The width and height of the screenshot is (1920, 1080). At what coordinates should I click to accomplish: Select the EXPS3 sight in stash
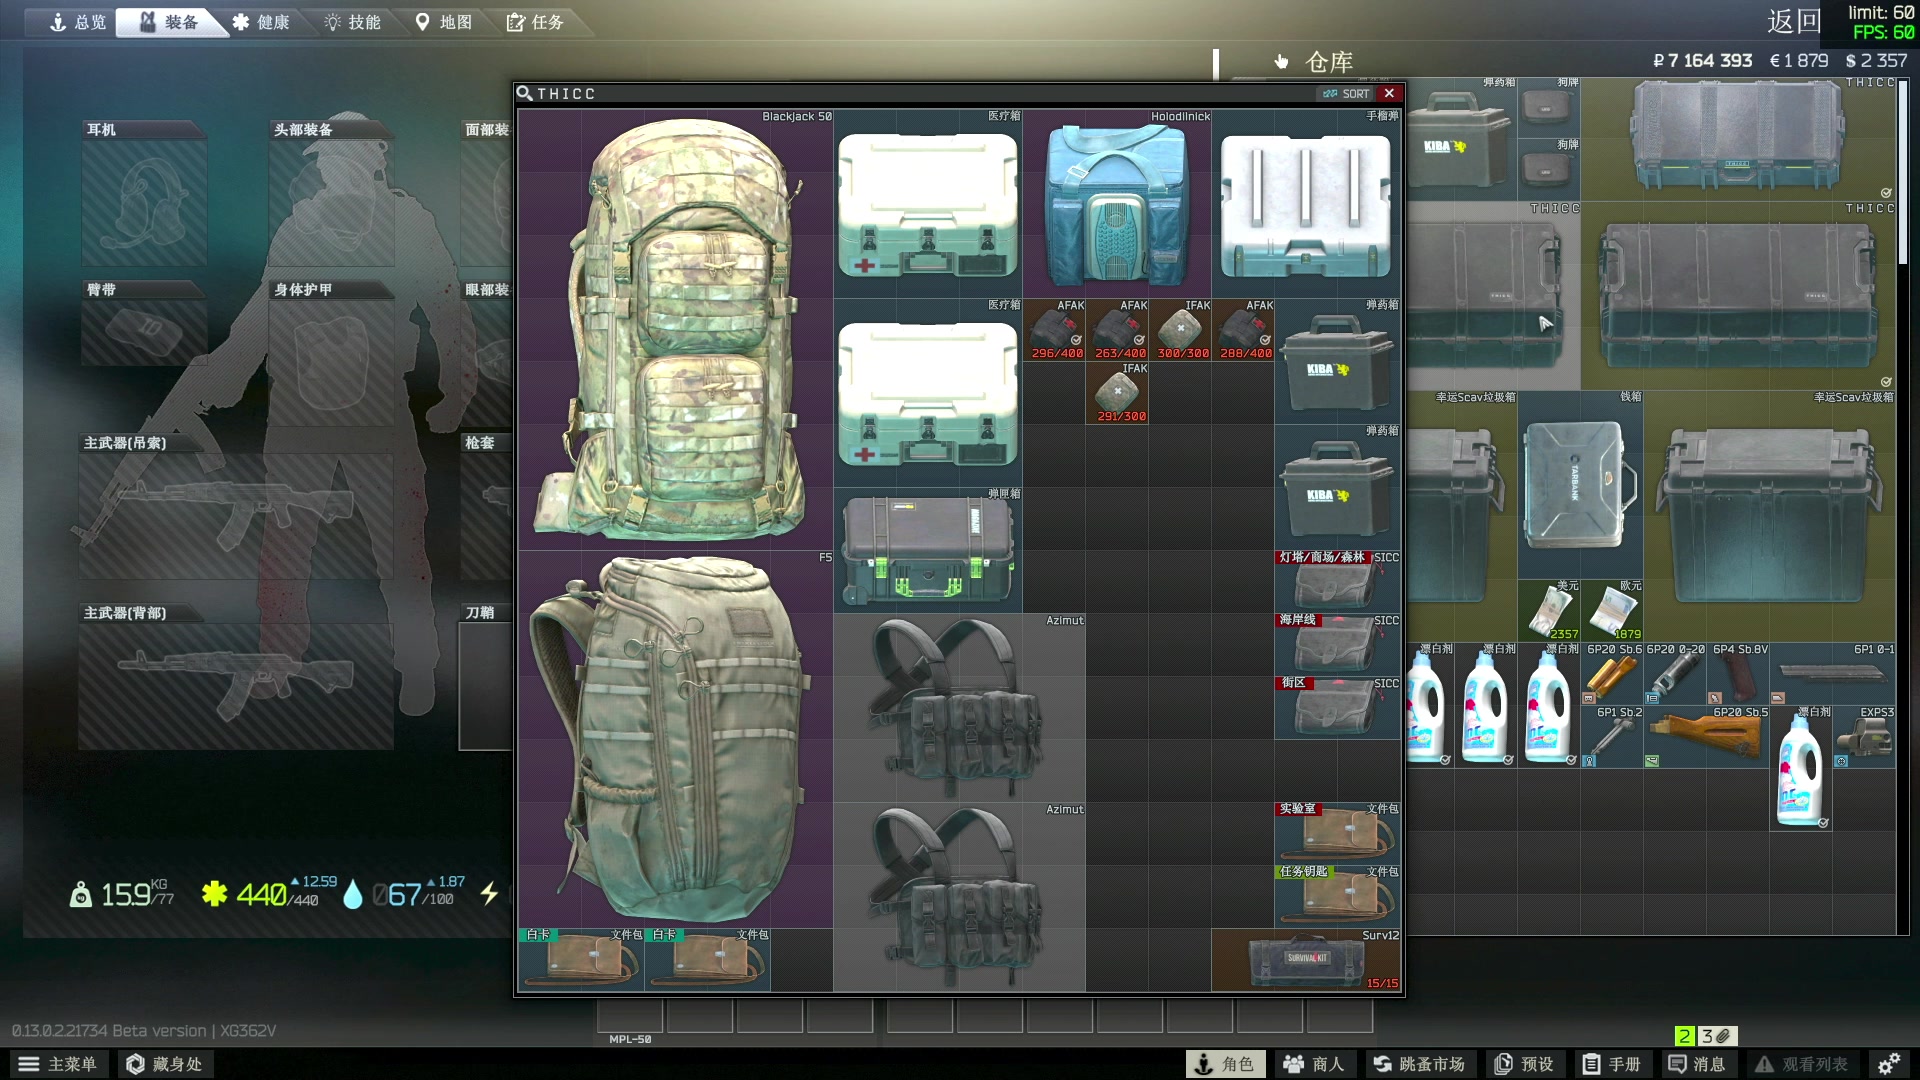click(1864, 737)
